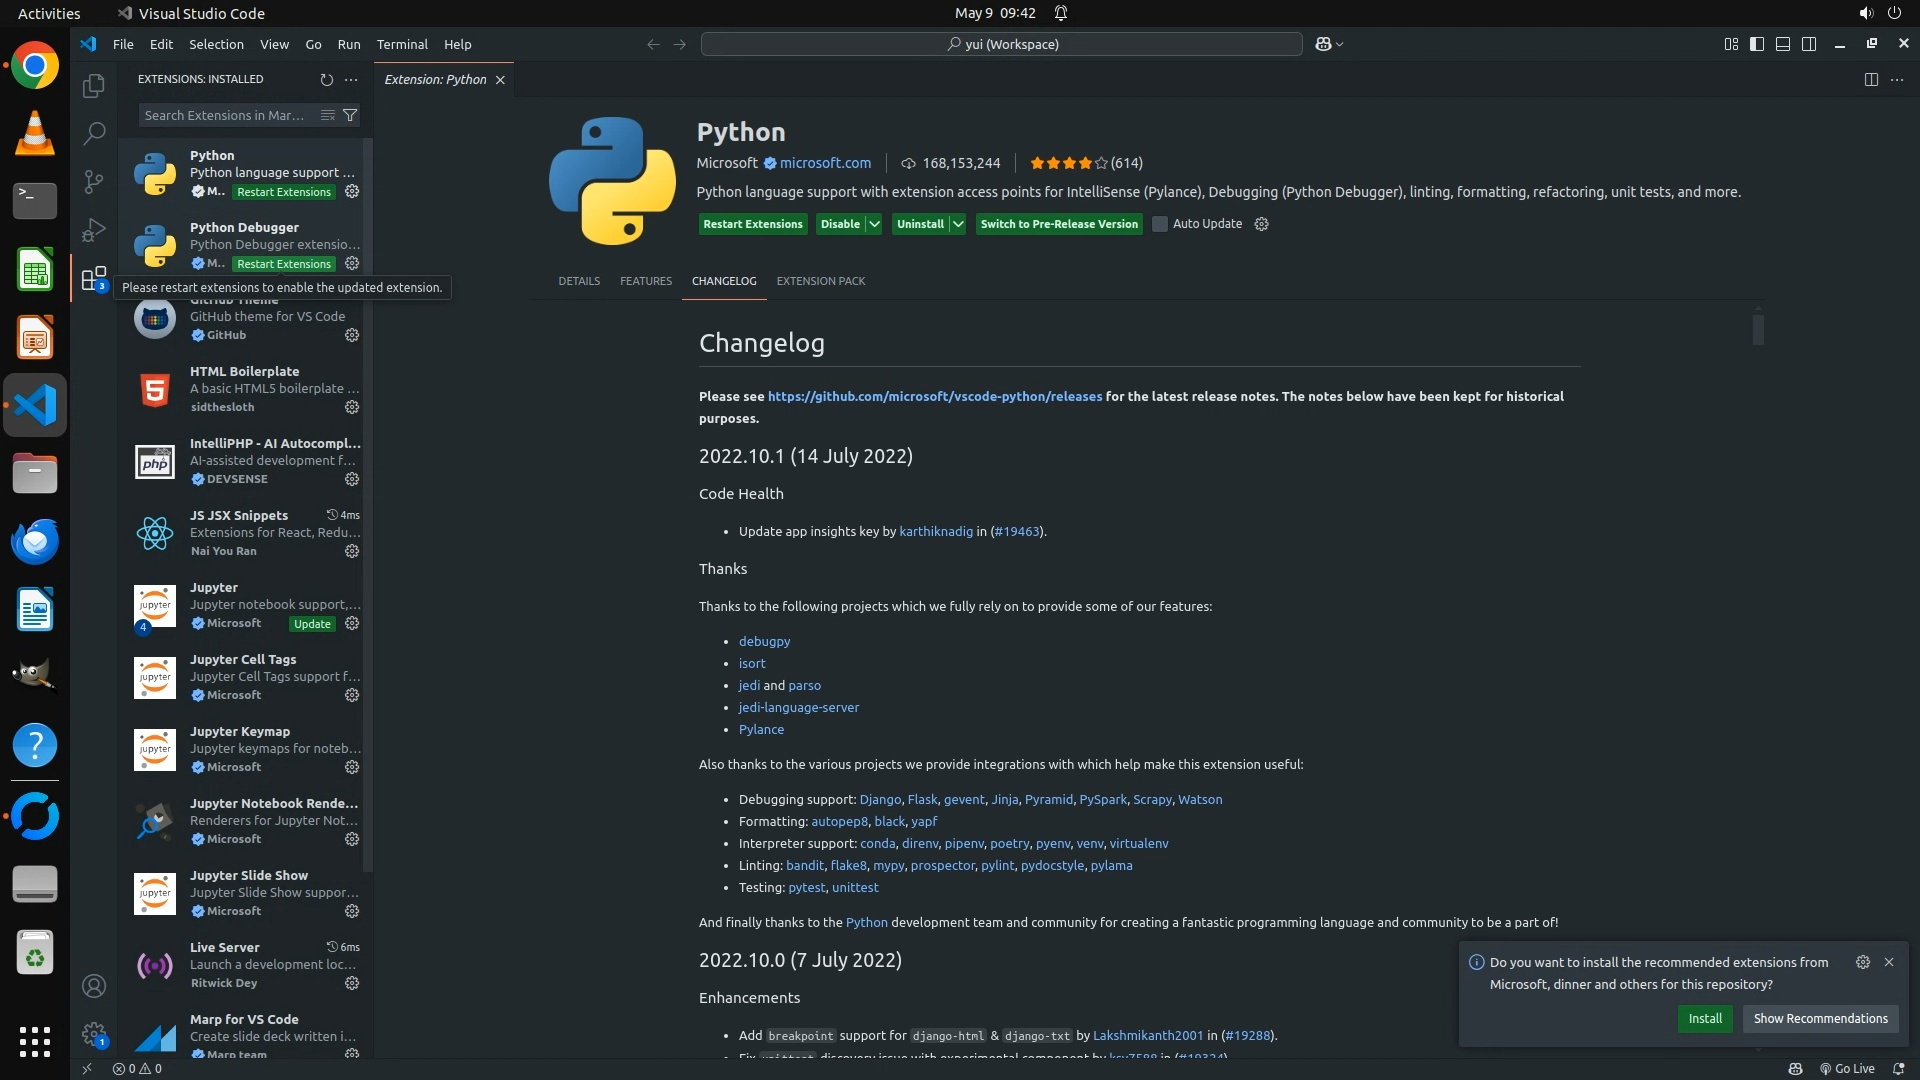This screenshot has width=1920, height=1080.
Task: Switch to the Features tab
Action: click(645, 281)
